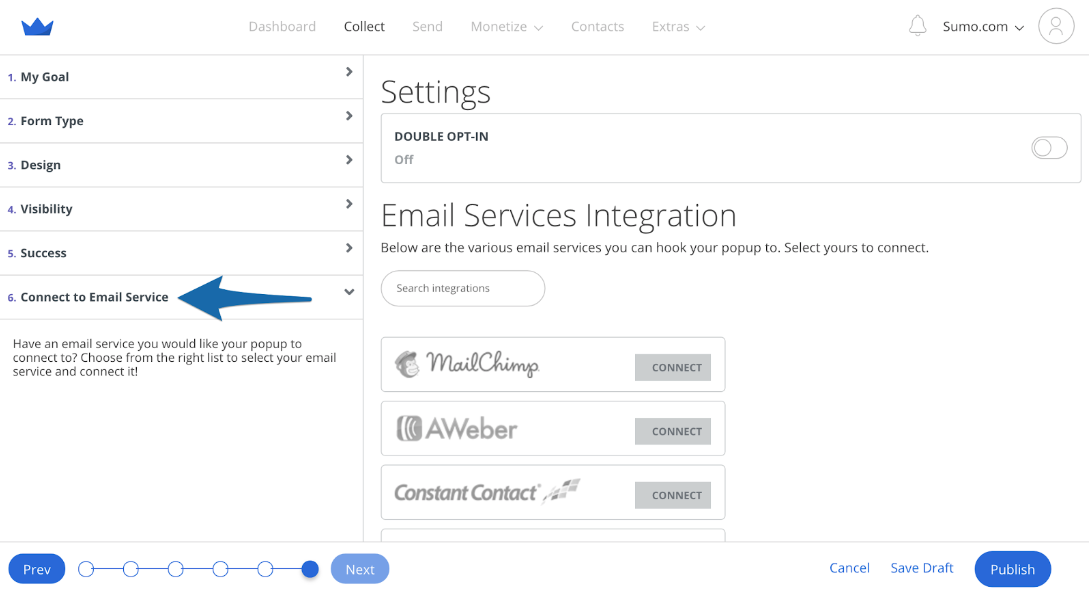Click the "DOUBLE OPT-IN" label
Screen dimensions: 1089x594
point(441,137)
